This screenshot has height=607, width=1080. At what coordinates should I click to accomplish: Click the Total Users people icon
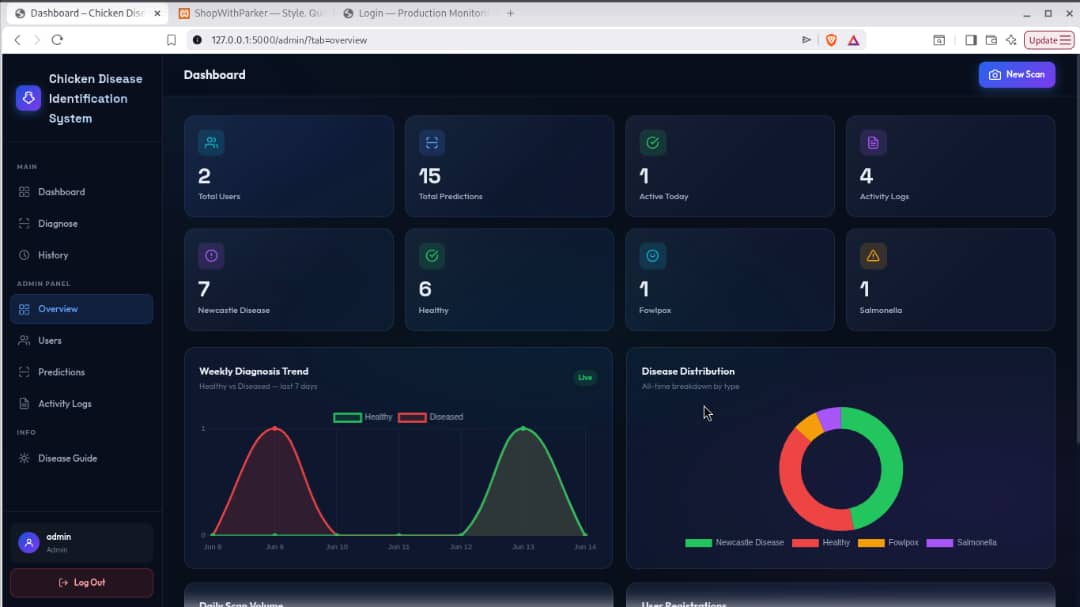pyautogui.click(x=211, y=143)
